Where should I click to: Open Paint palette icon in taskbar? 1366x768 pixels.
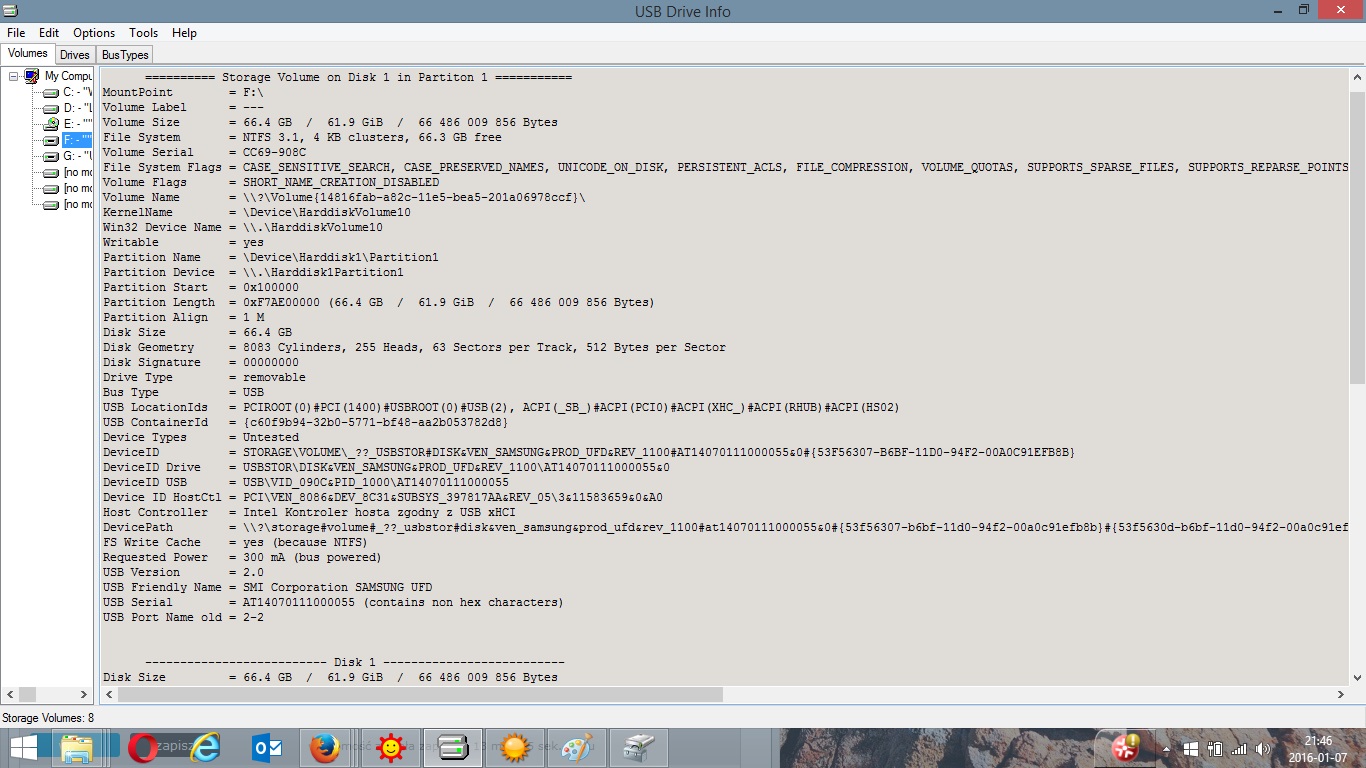[x=576, y=747]
